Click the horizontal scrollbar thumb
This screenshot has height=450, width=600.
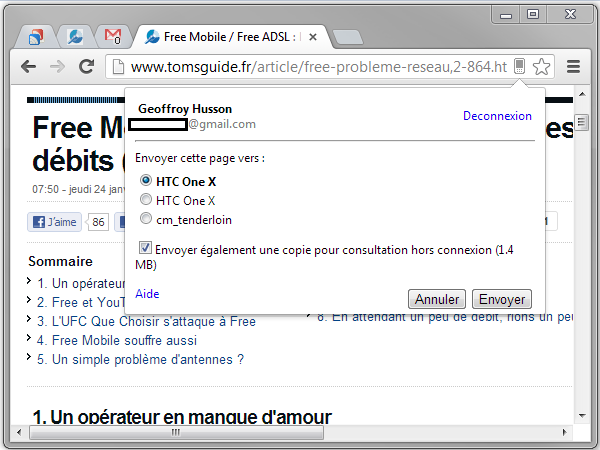(176, 433)
